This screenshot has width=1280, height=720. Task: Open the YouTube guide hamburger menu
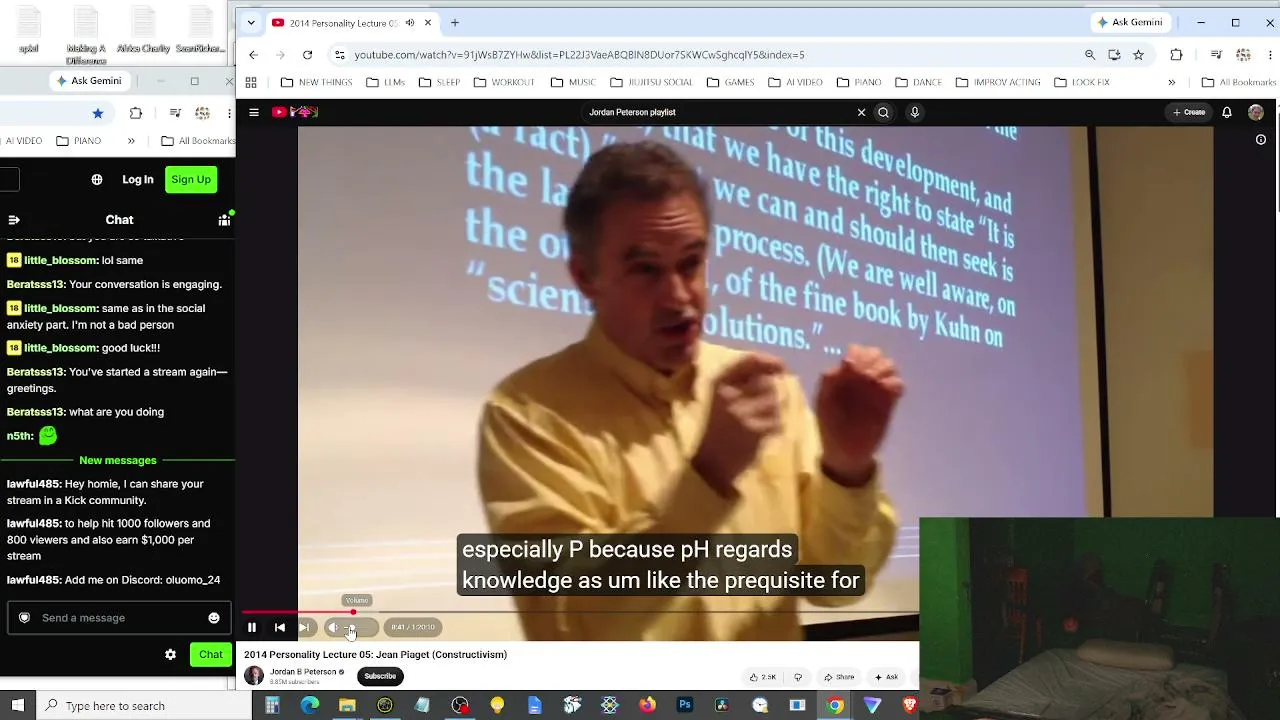tap(254, 113)
